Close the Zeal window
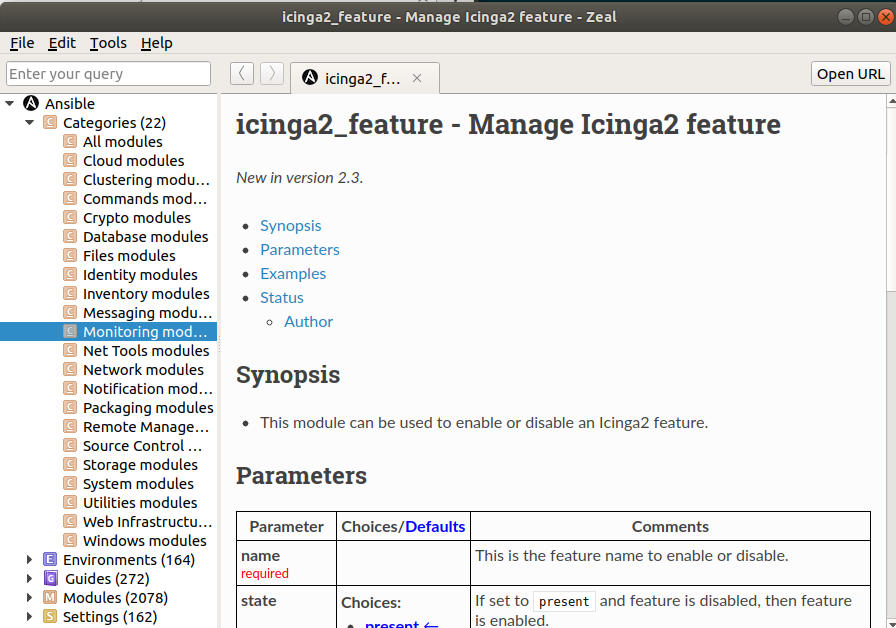 click(886, 17)
